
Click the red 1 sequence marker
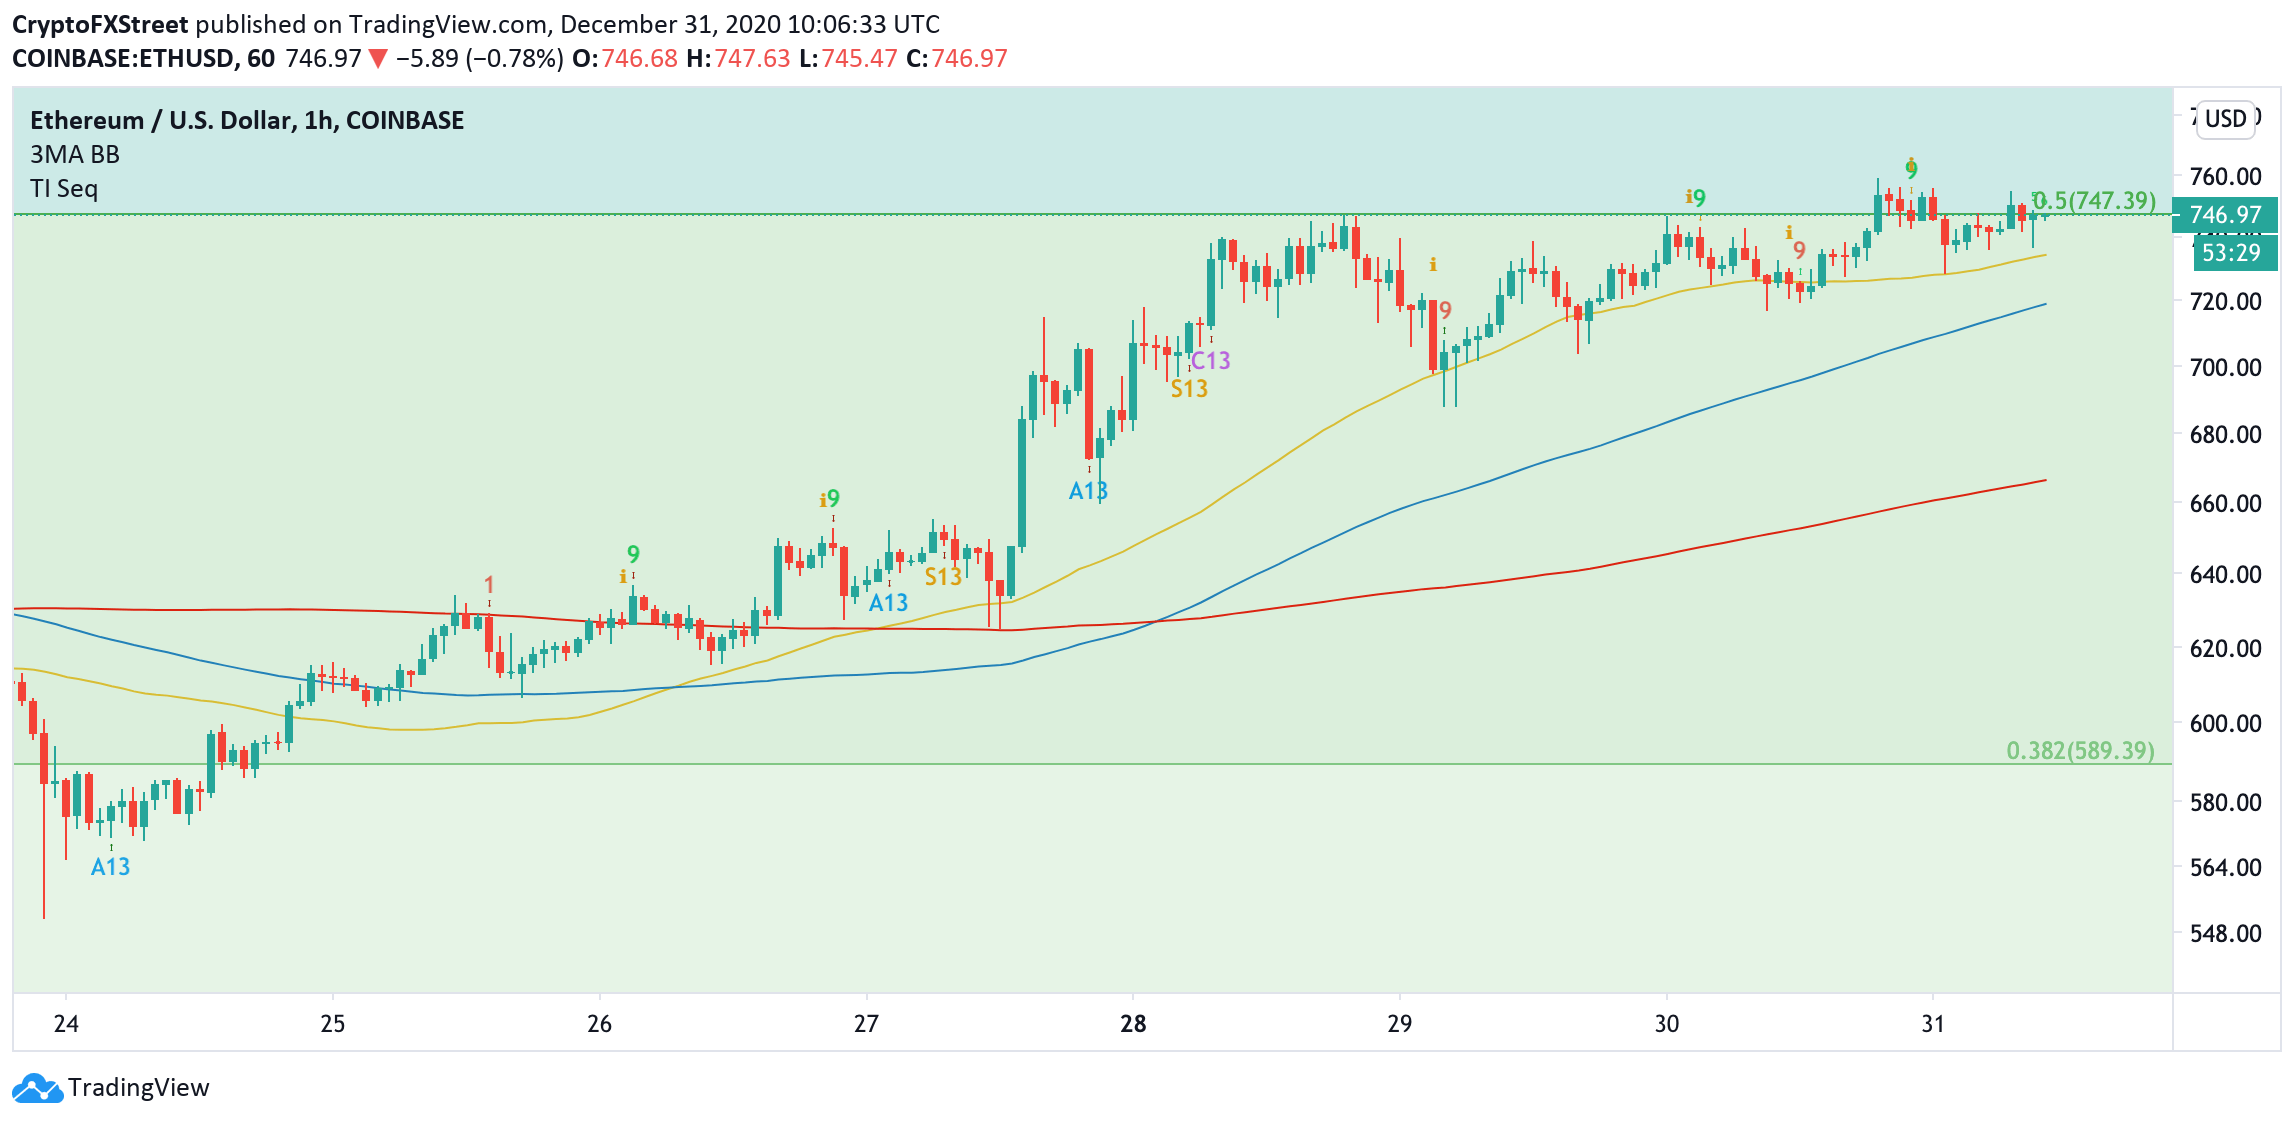pyautogui.click(x=489, y=584)
